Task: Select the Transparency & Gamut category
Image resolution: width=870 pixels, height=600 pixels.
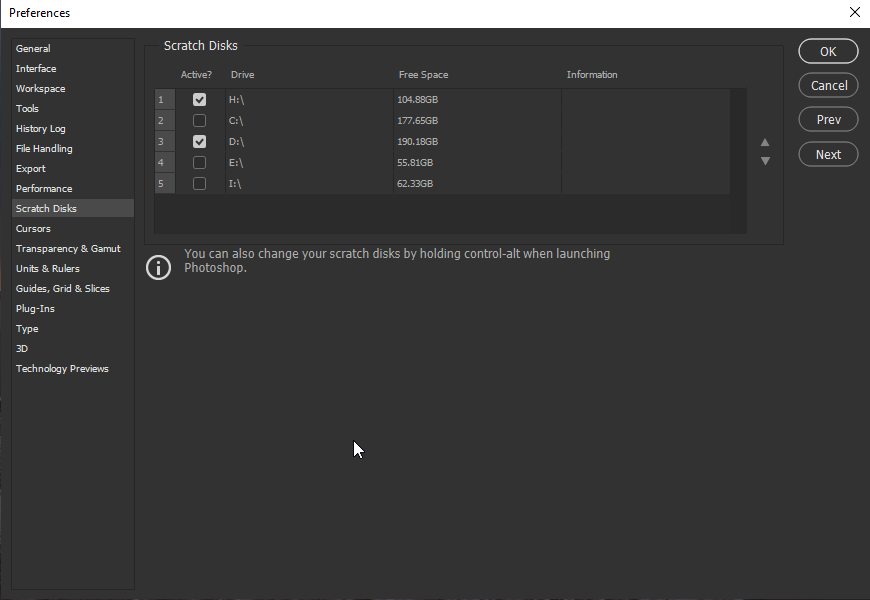Action: click(68, 248)
